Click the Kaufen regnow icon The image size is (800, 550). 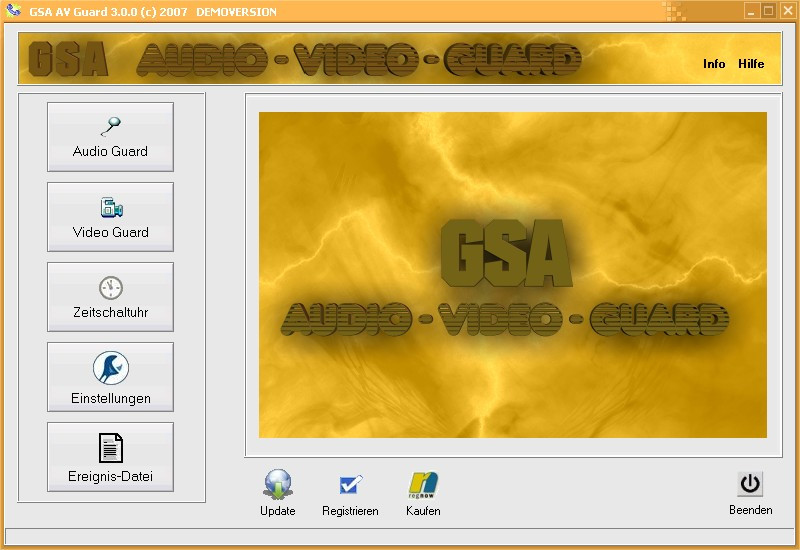click(423, 485)
